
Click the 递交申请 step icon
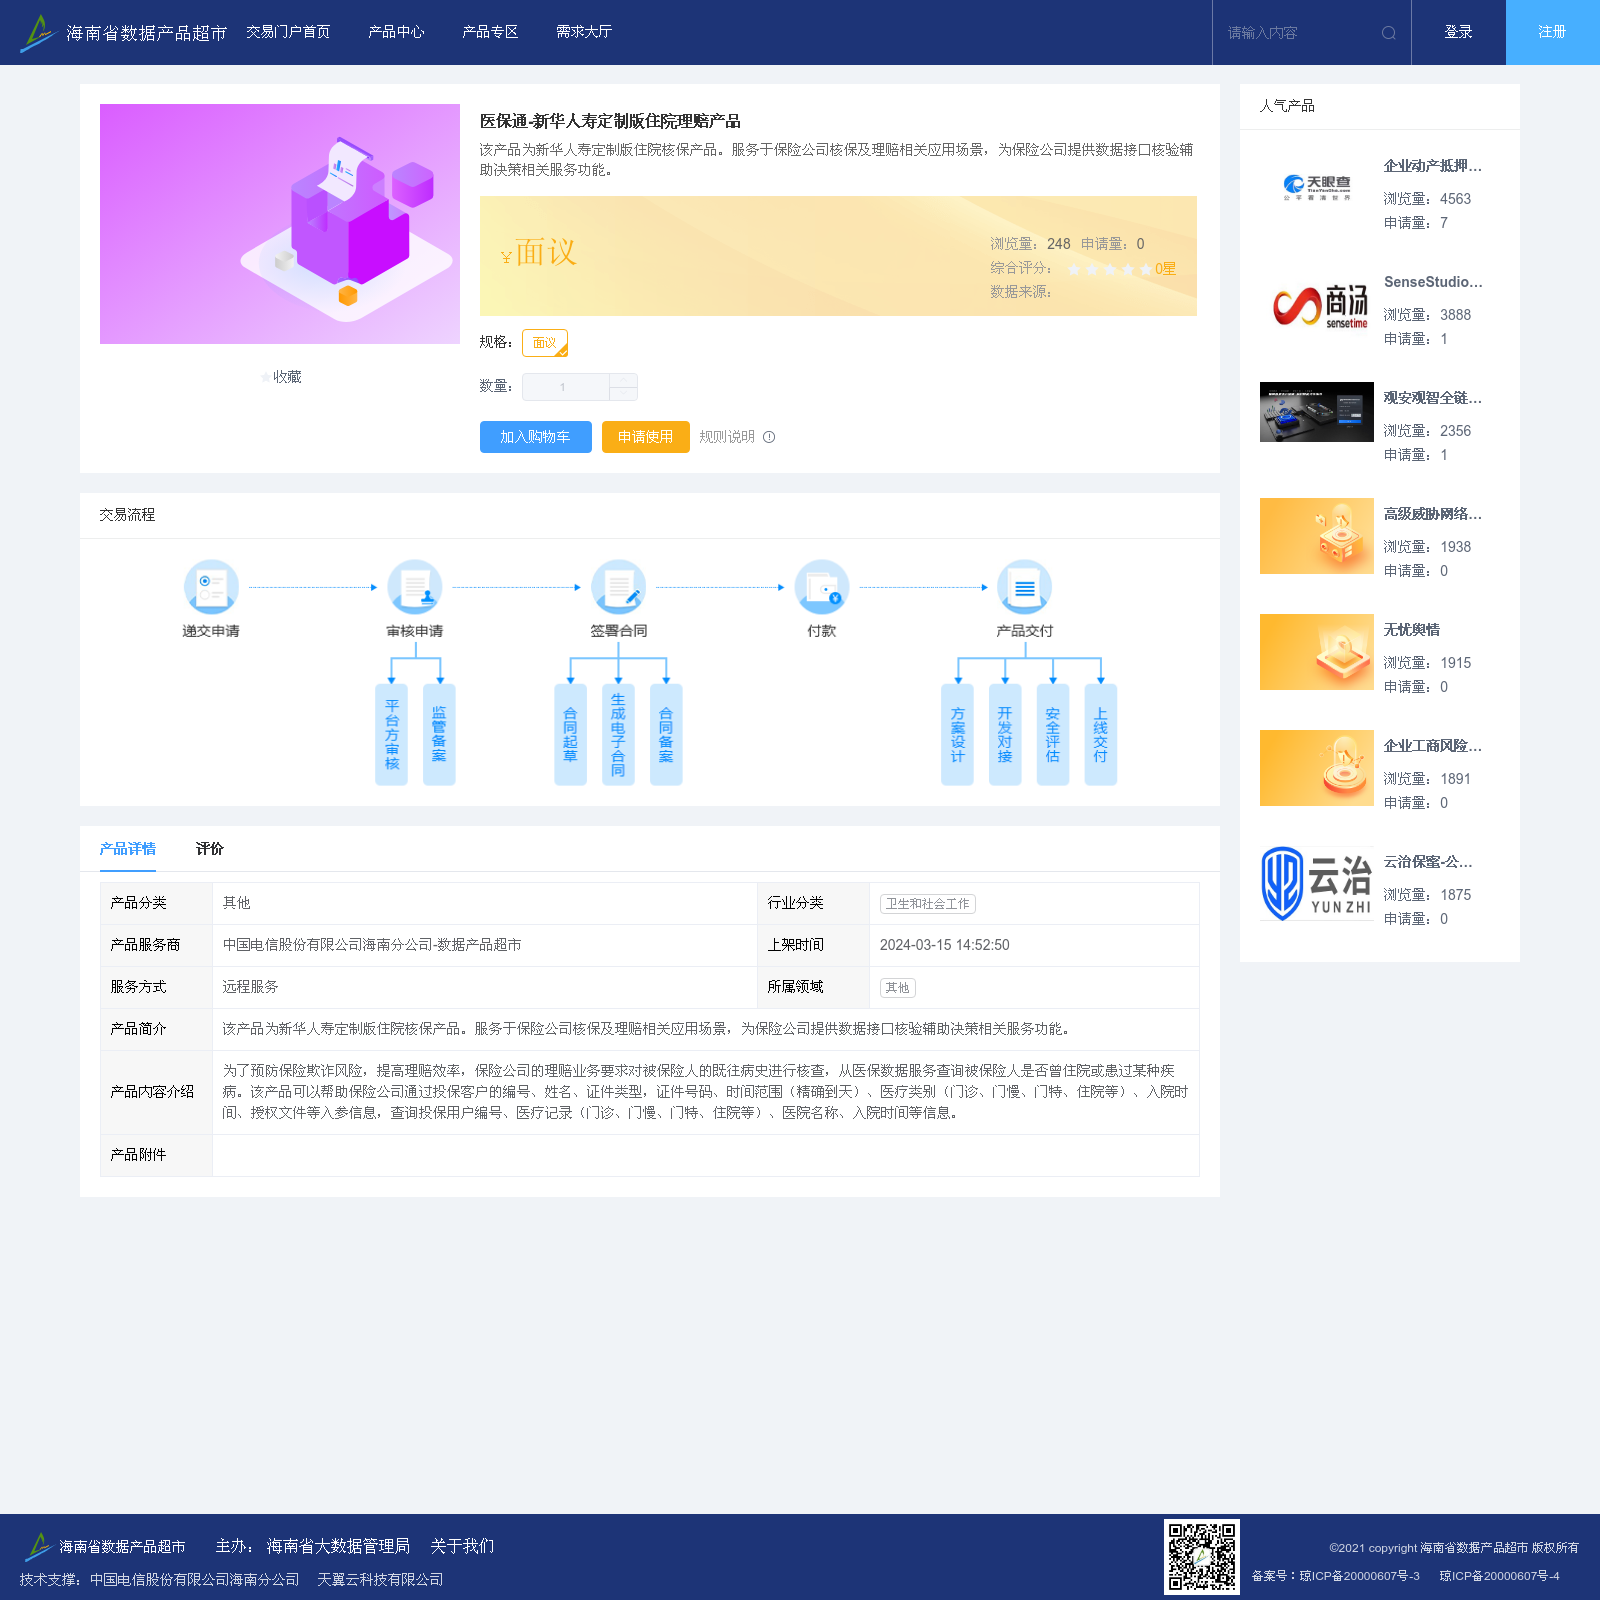point(211,587)
